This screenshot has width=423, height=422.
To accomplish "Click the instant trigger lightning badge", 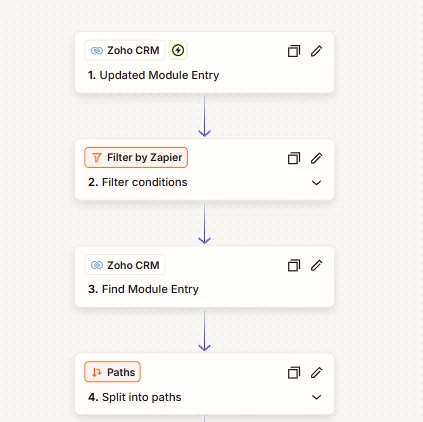I will (x=178, y=50).
